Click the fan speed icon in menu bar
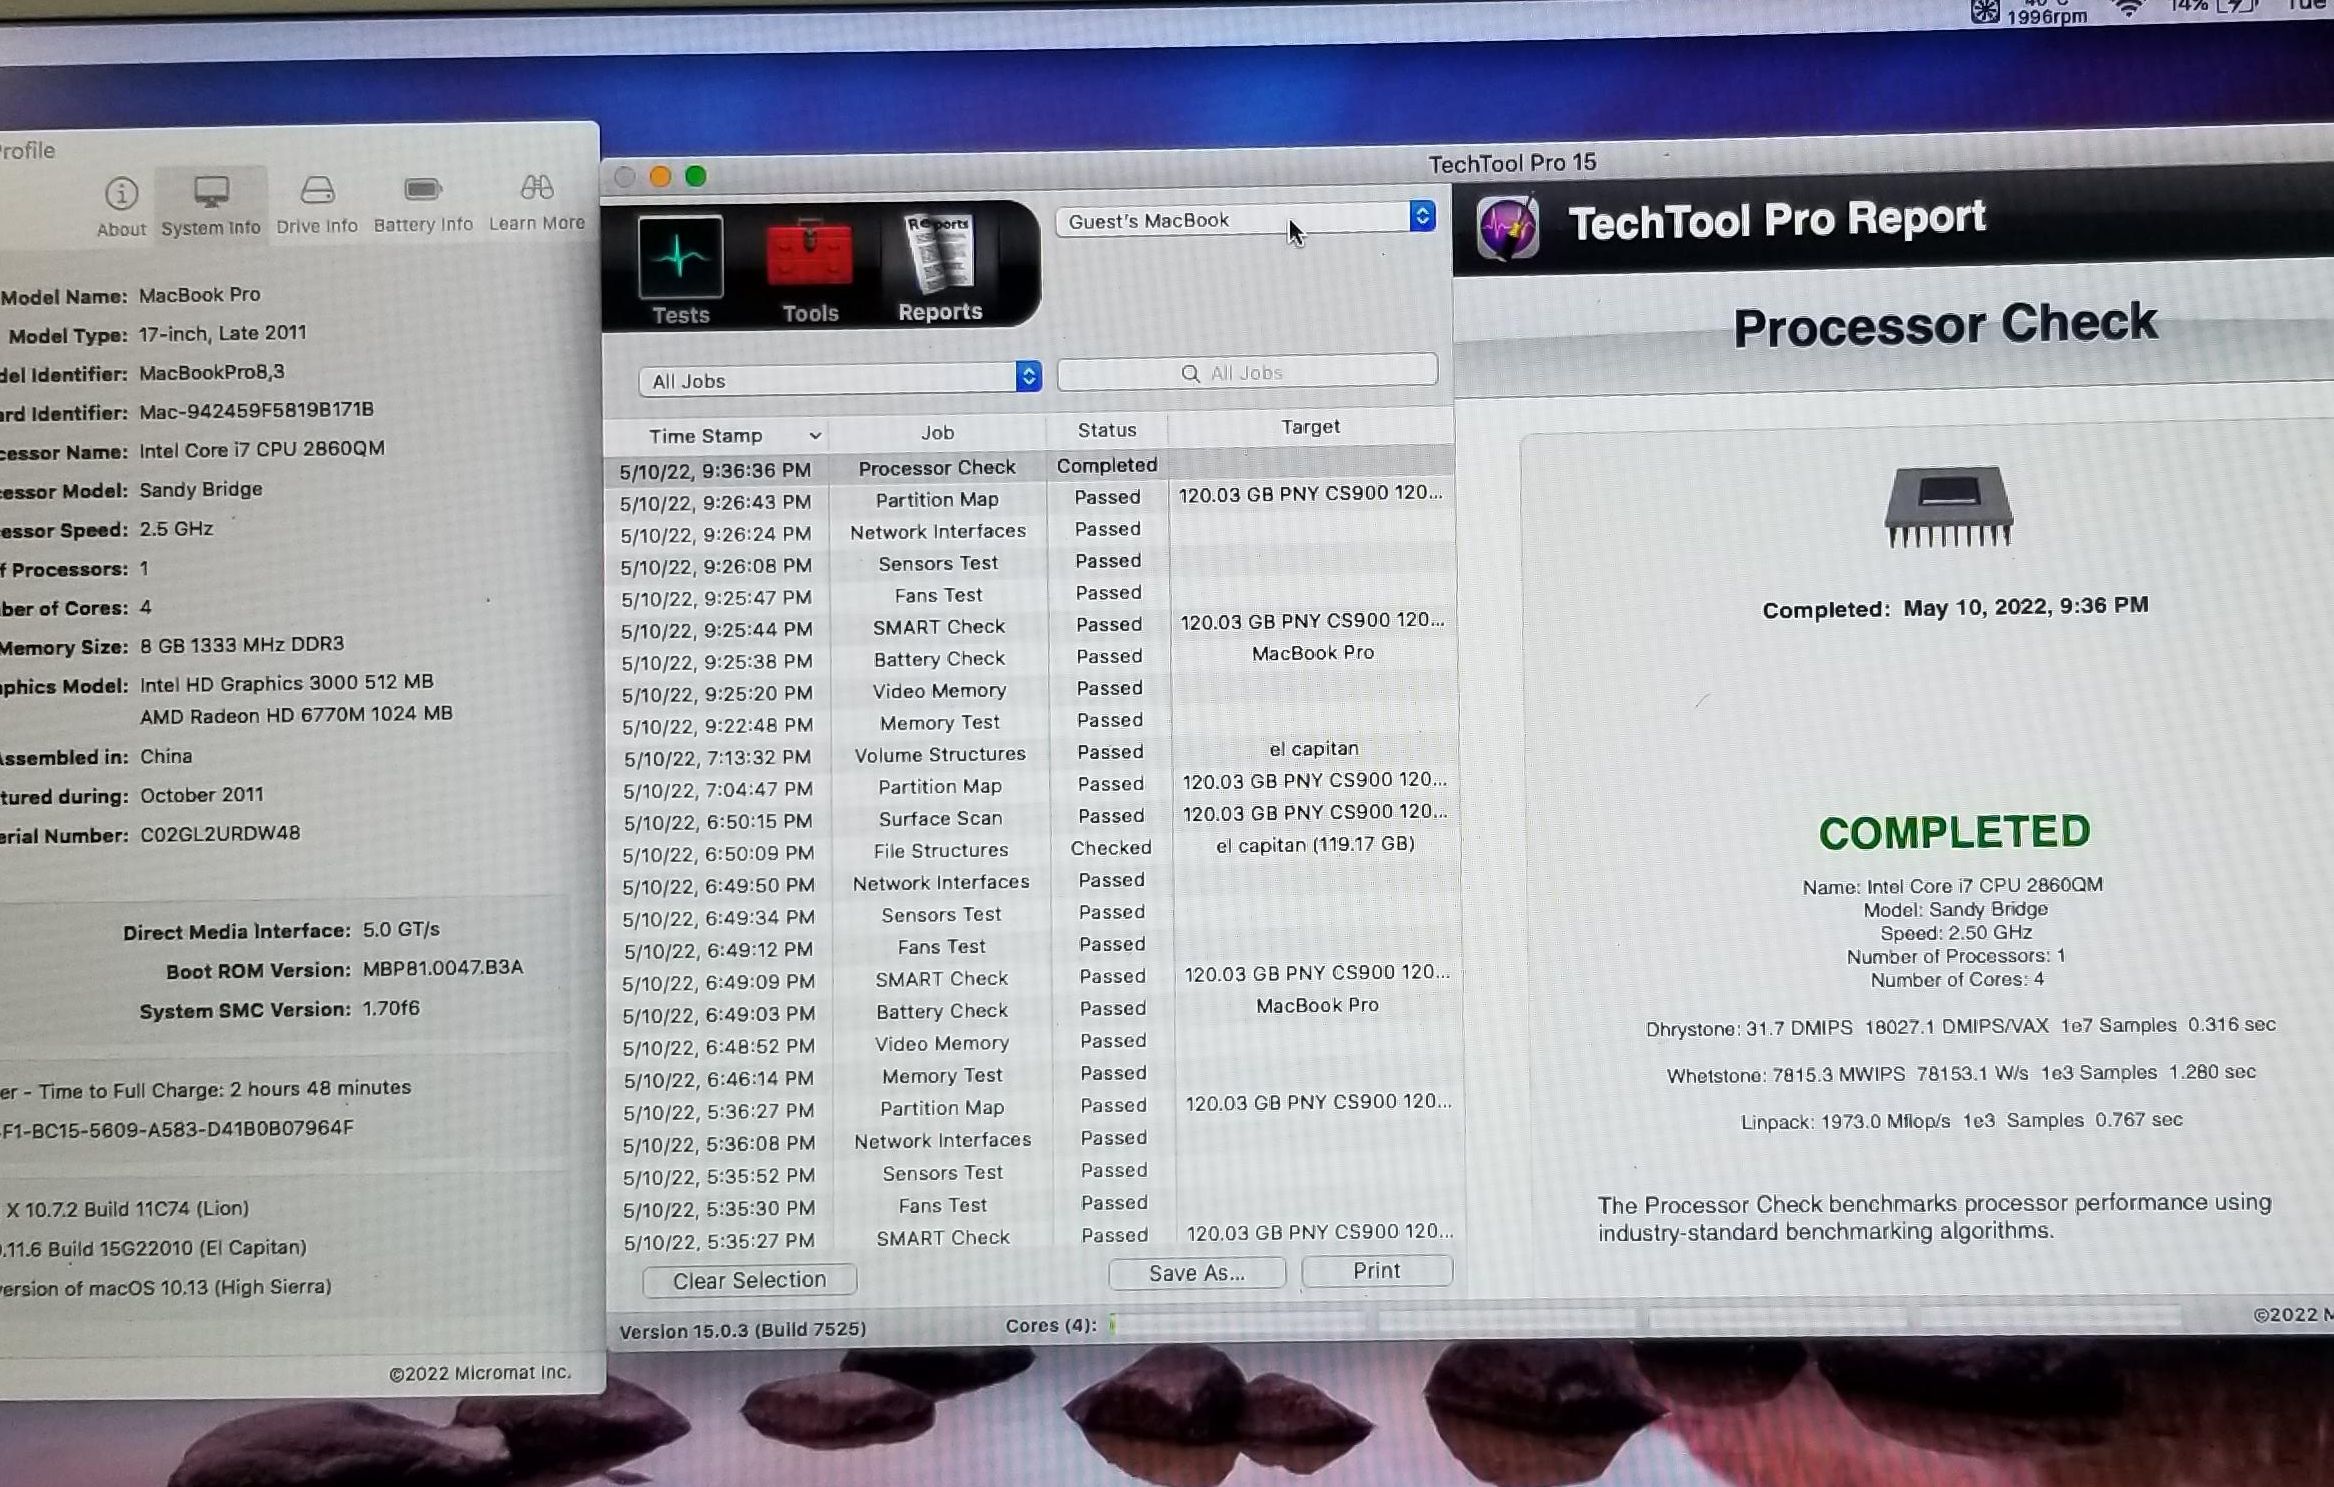Screen dimensions: 2334x1487 [1985, 11]
